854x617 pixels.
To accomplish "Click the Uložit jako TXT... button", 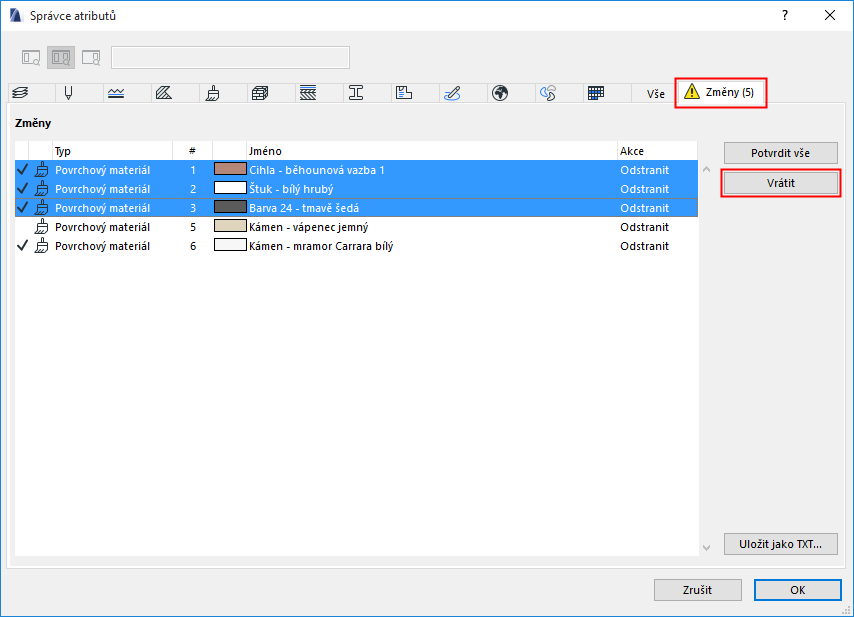I will pos(780,544).
